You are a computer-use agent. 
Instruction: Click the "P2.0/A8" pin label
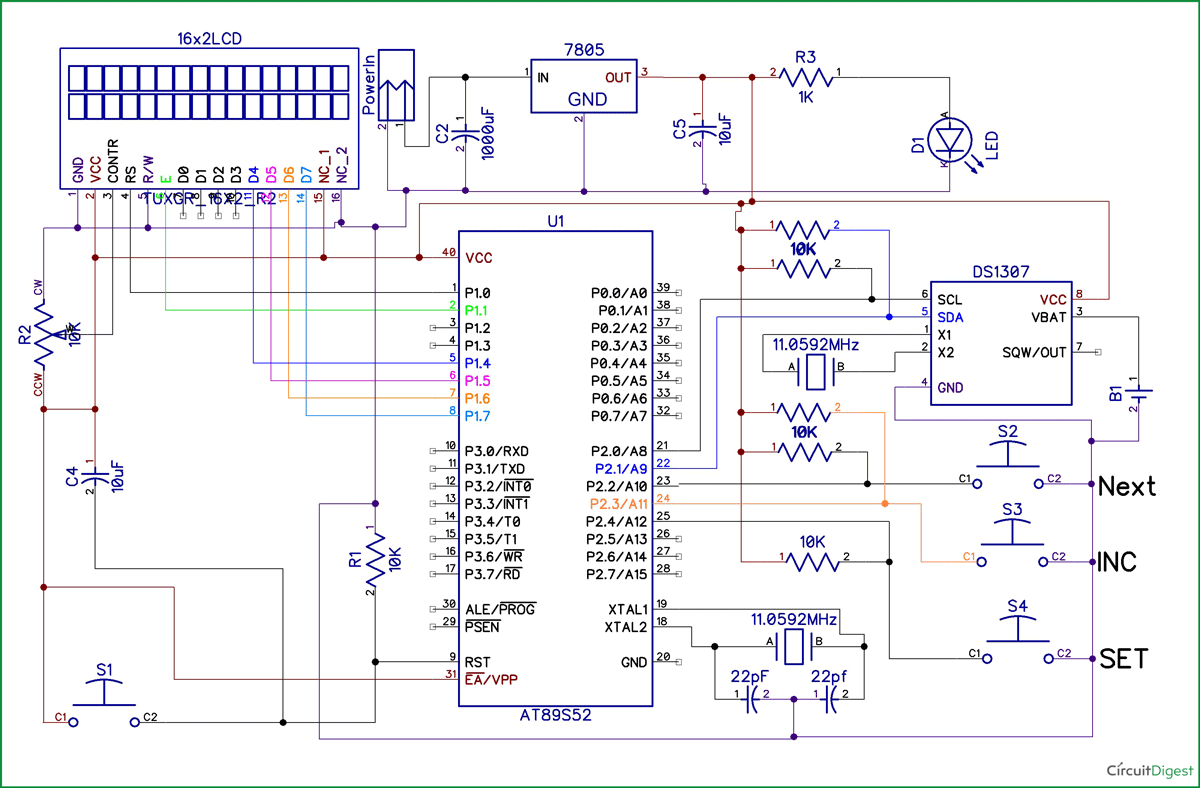tap(621, 451)
